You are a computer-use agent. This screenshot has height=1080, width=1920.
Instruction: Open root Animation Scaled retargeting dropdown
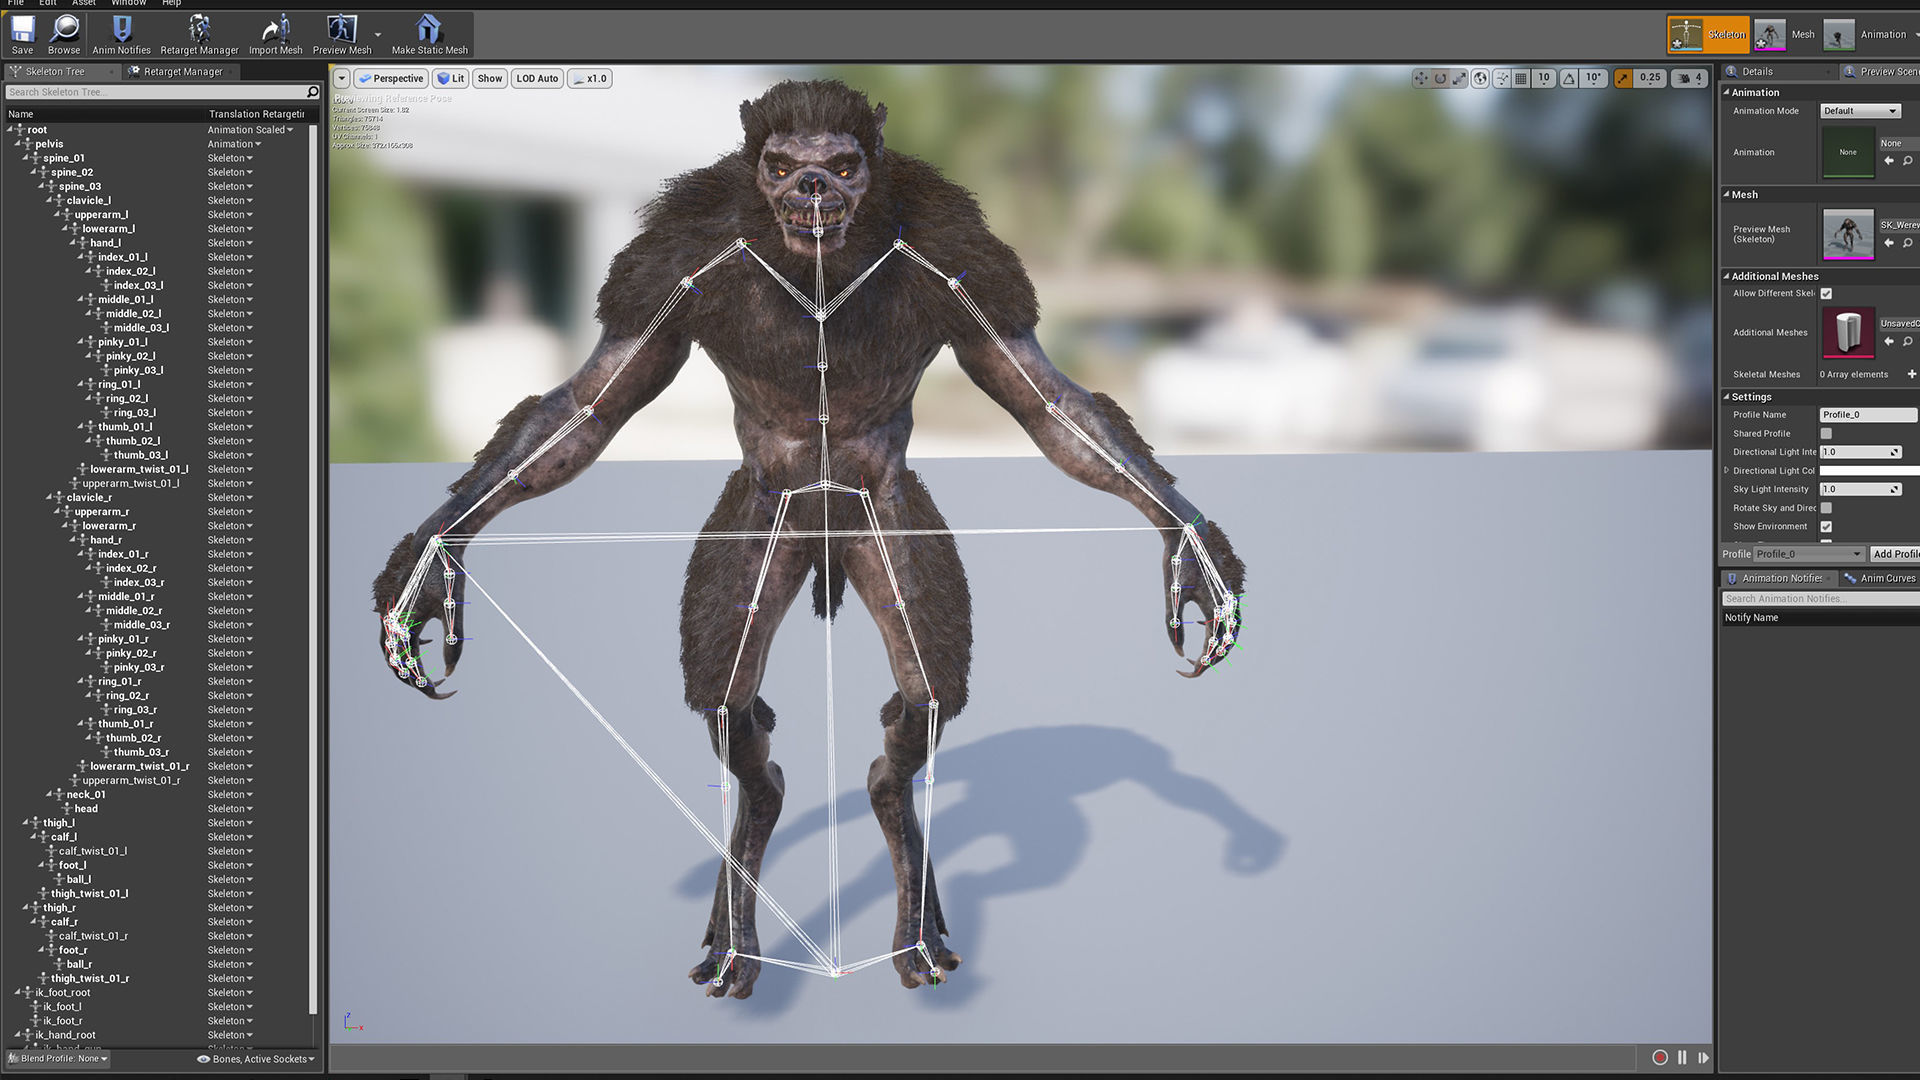[x=250, y=130]
